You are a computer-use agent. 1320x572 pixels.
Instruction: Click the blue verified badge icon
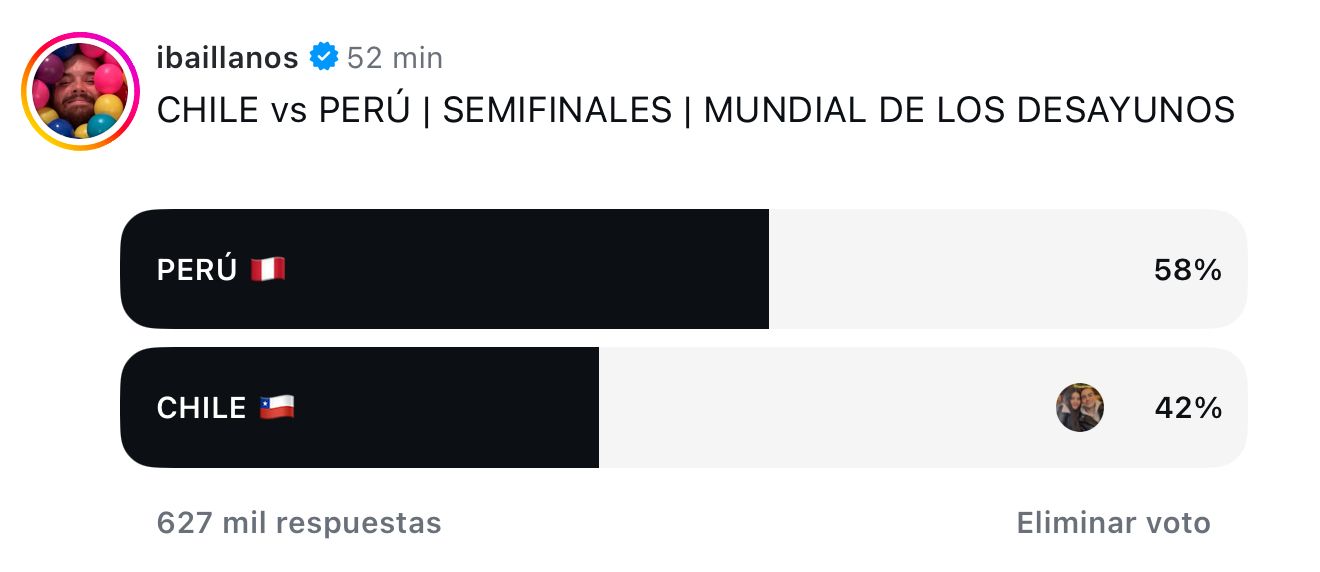tap(323, 57)
